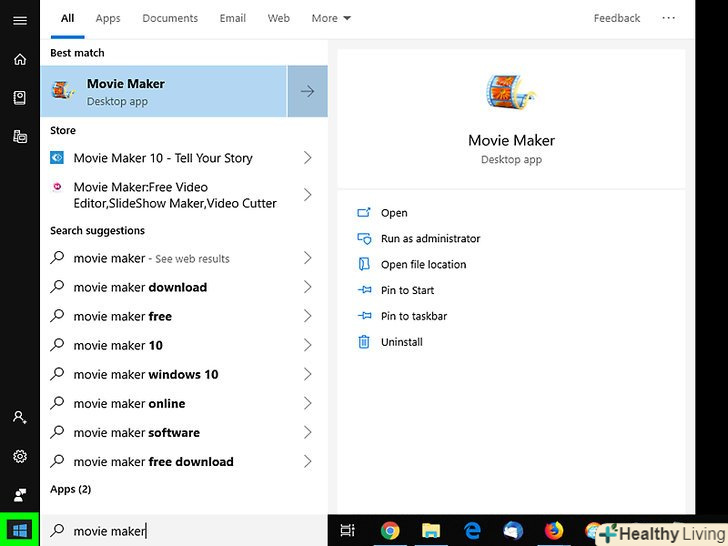Open Settings gear icon in sidebar
Screen dimensions: 728x546
(x=19, y=456)
